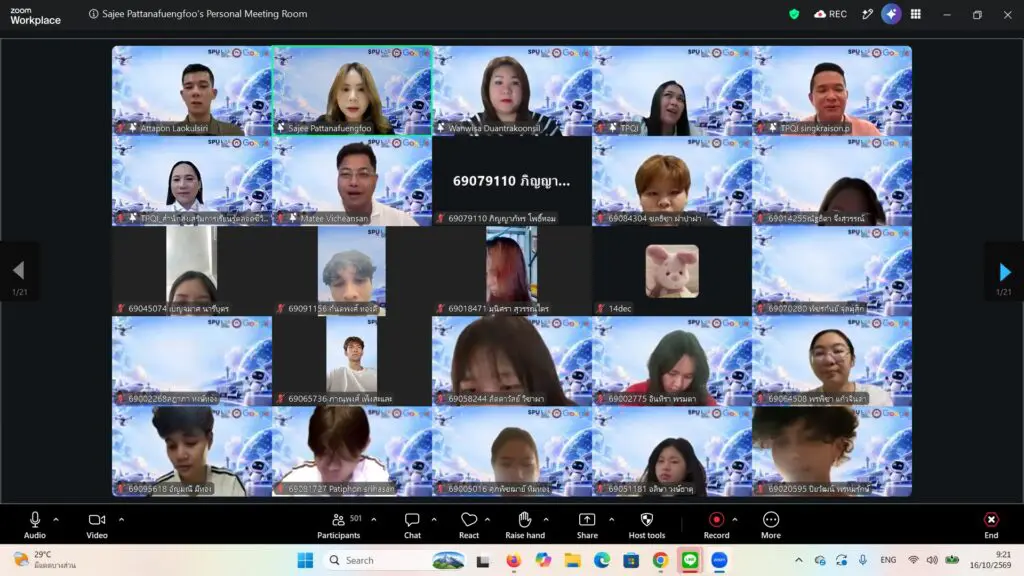The height and width of the screenshot is (576, 1024).
Task: Click the Windows taskbar Search box
Action: [x=395, y=560]
